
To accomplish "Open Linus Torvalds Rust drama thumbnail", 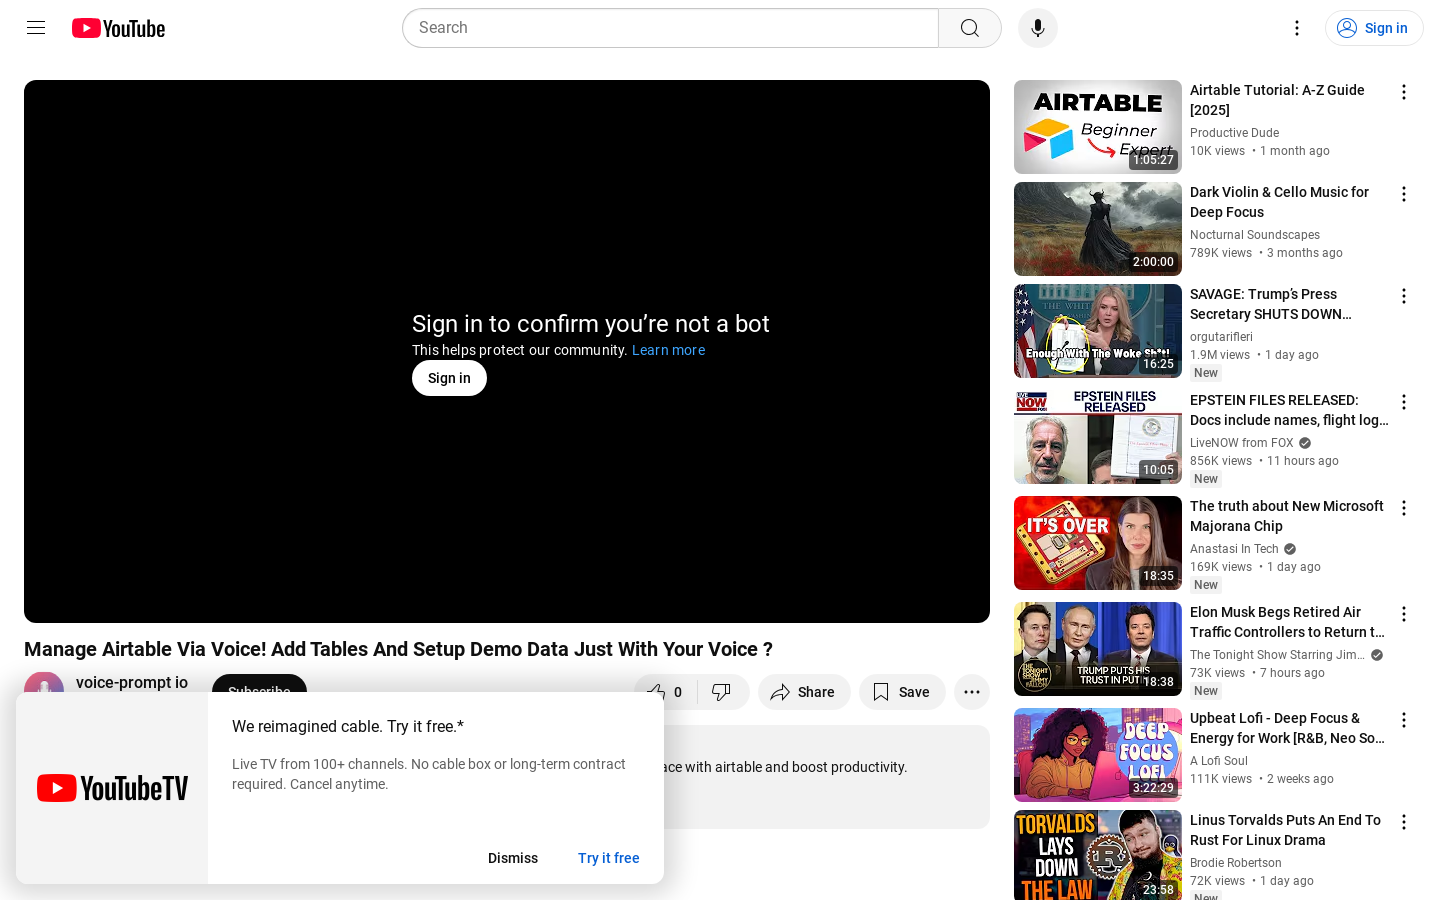I will [1098, 855].
